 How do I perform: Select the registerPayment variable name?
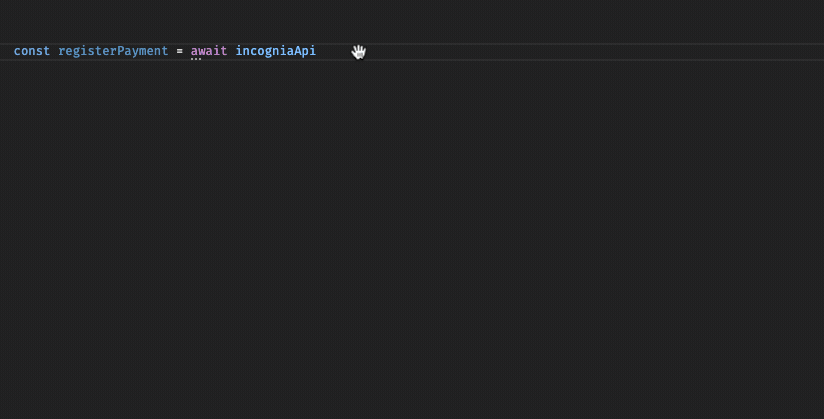click(113, 51)
